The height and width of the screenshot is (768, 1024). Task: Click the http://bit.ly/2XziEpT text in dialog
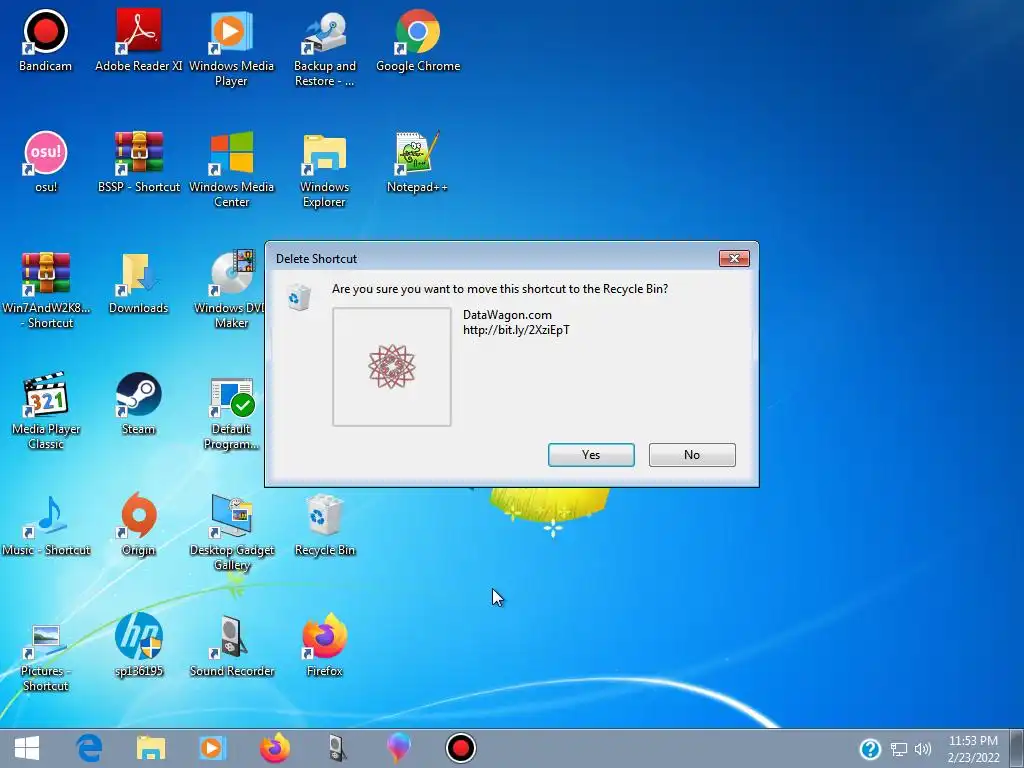click(517, 330)
